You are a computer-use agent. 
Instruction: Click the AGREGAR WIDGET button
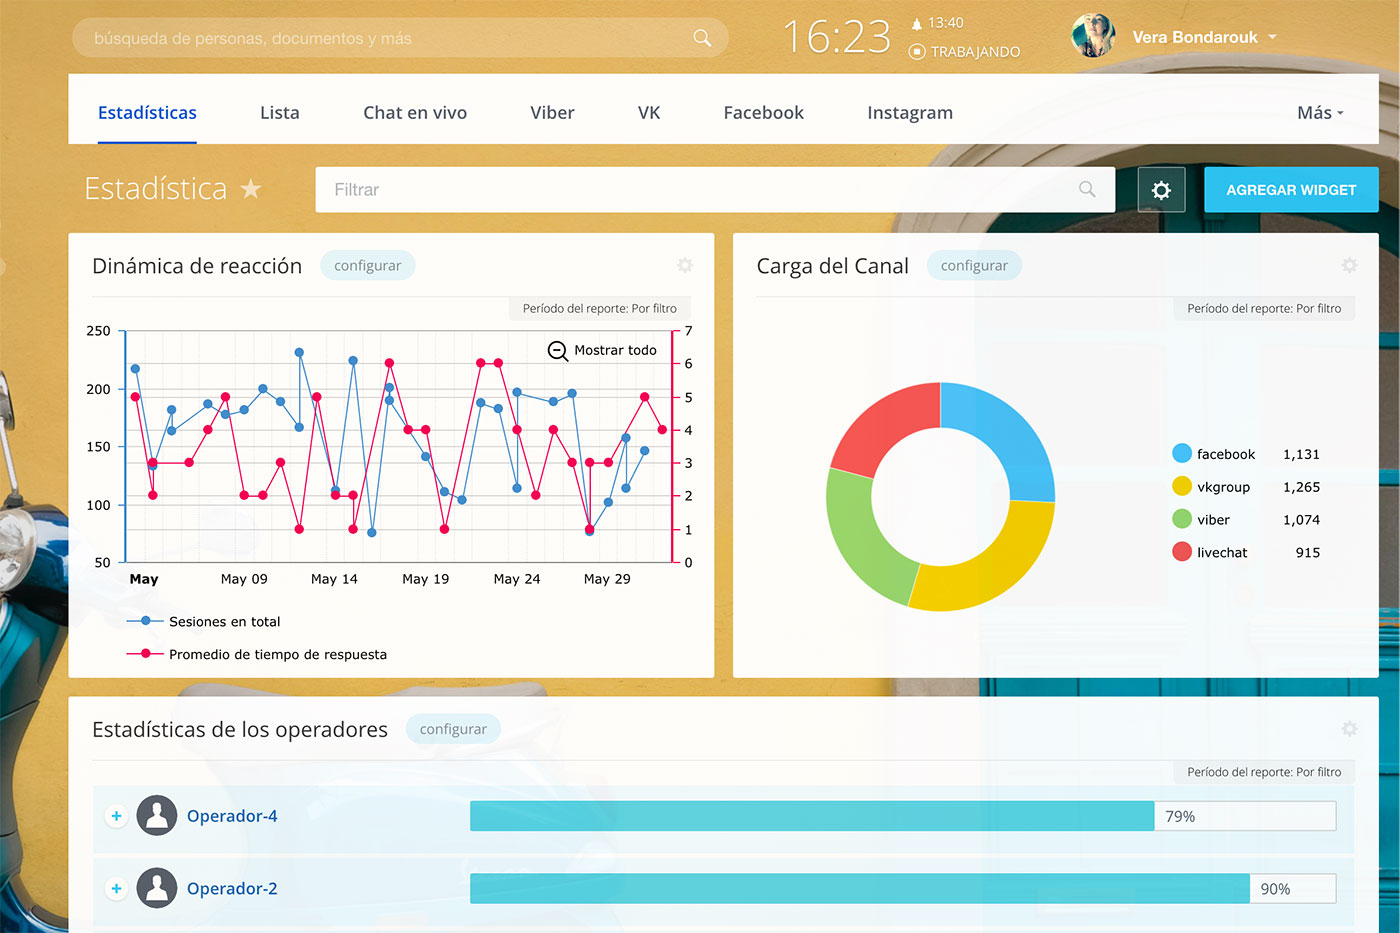click(x=1291, y=189)
